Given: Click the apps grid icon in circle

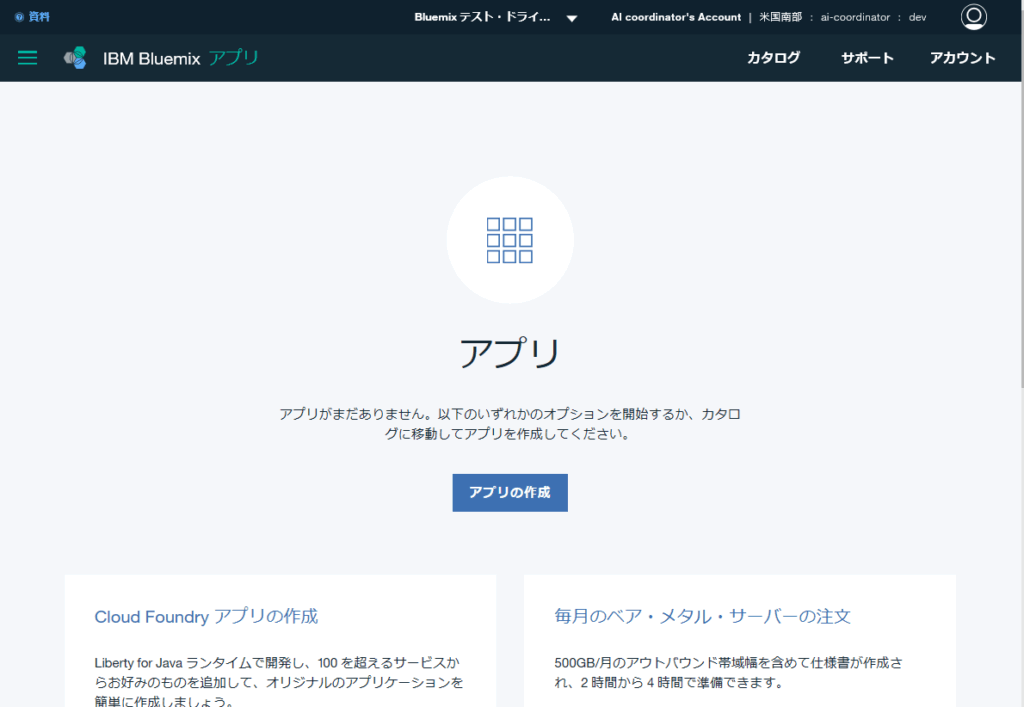Looking at the screenshot, I should (510, 240).
